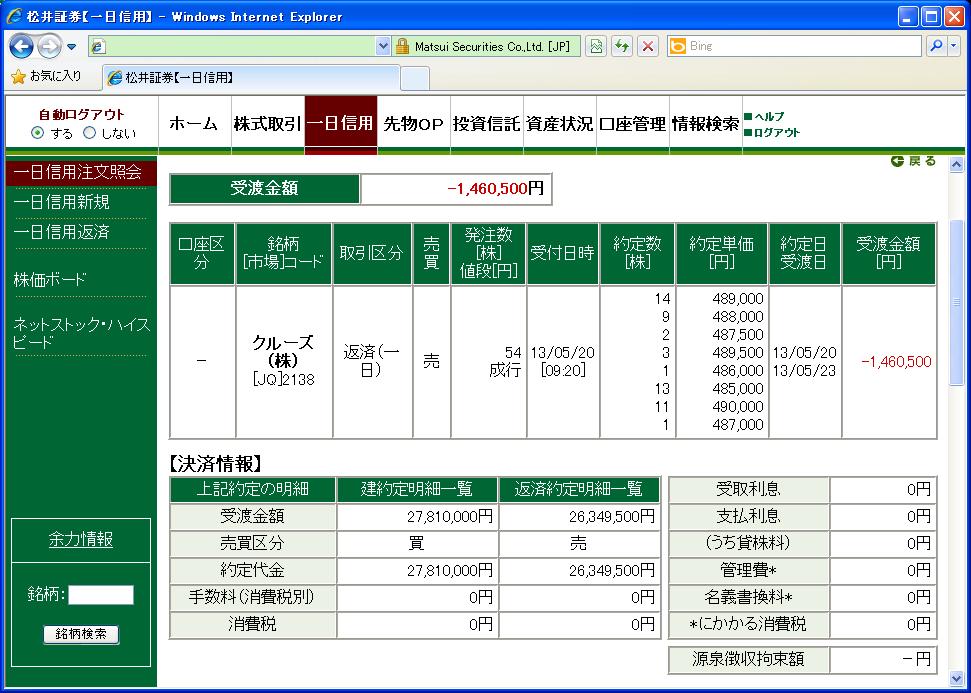This screenshot has width=971, height=693.
Task: Click the 489,000 execution price
Action: click(738, 299)
